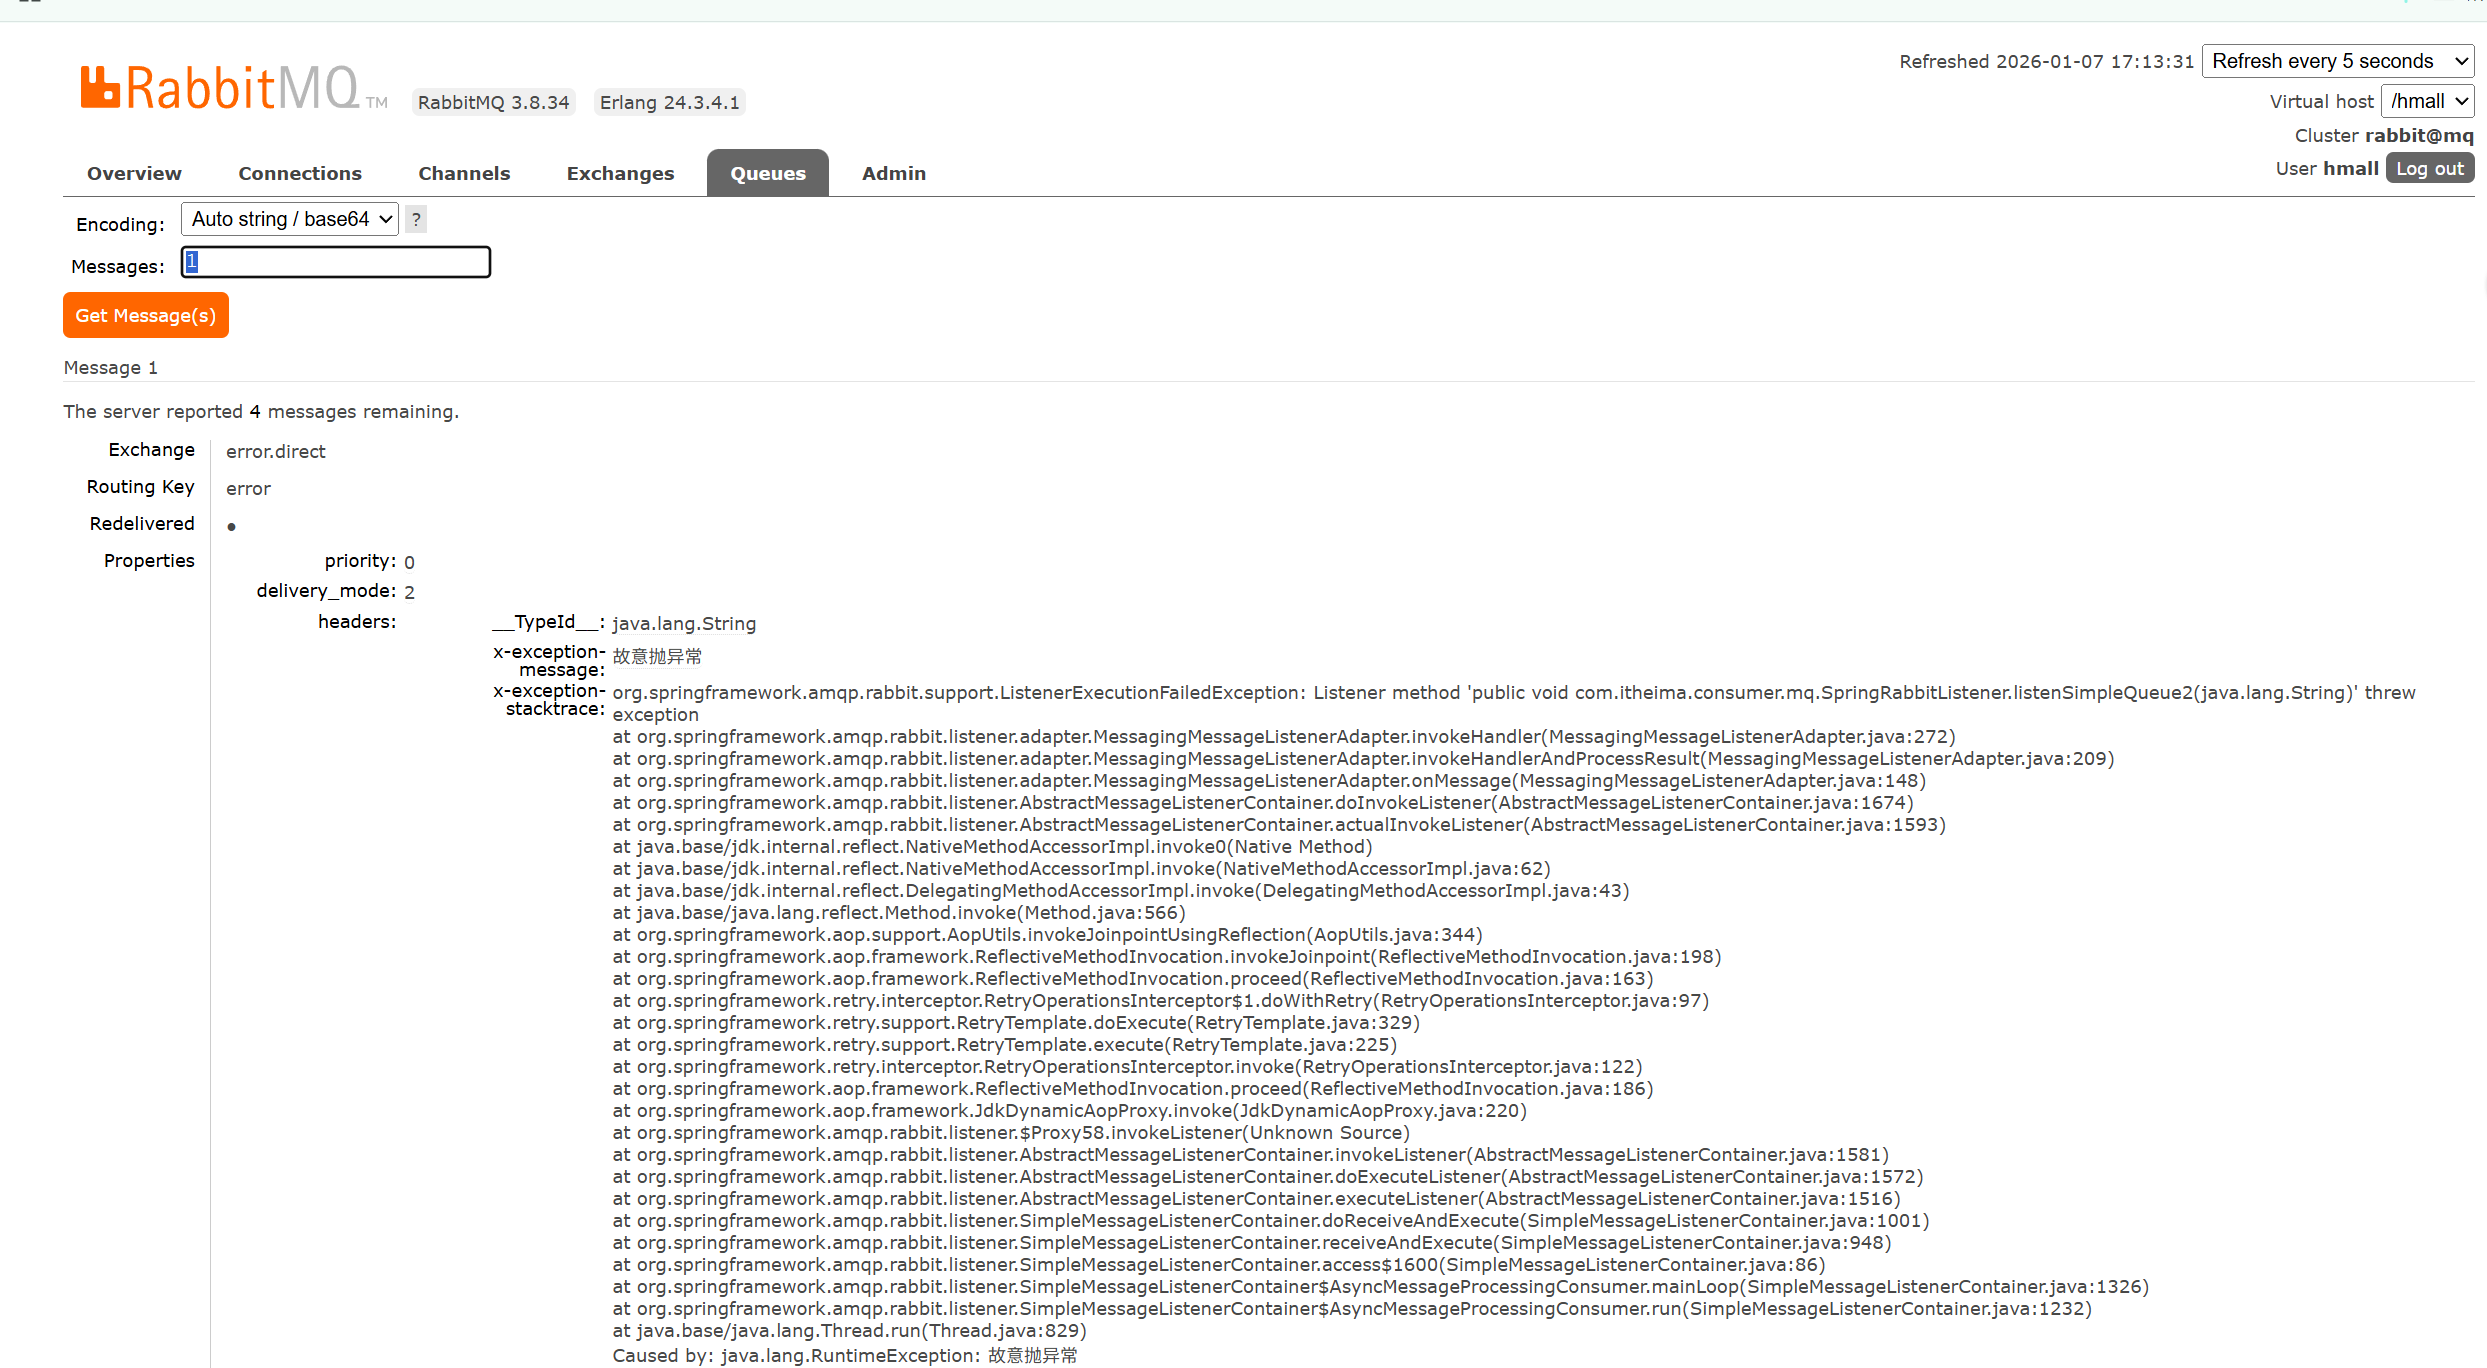Switch to the Connections tab

[x=300, y=173]
